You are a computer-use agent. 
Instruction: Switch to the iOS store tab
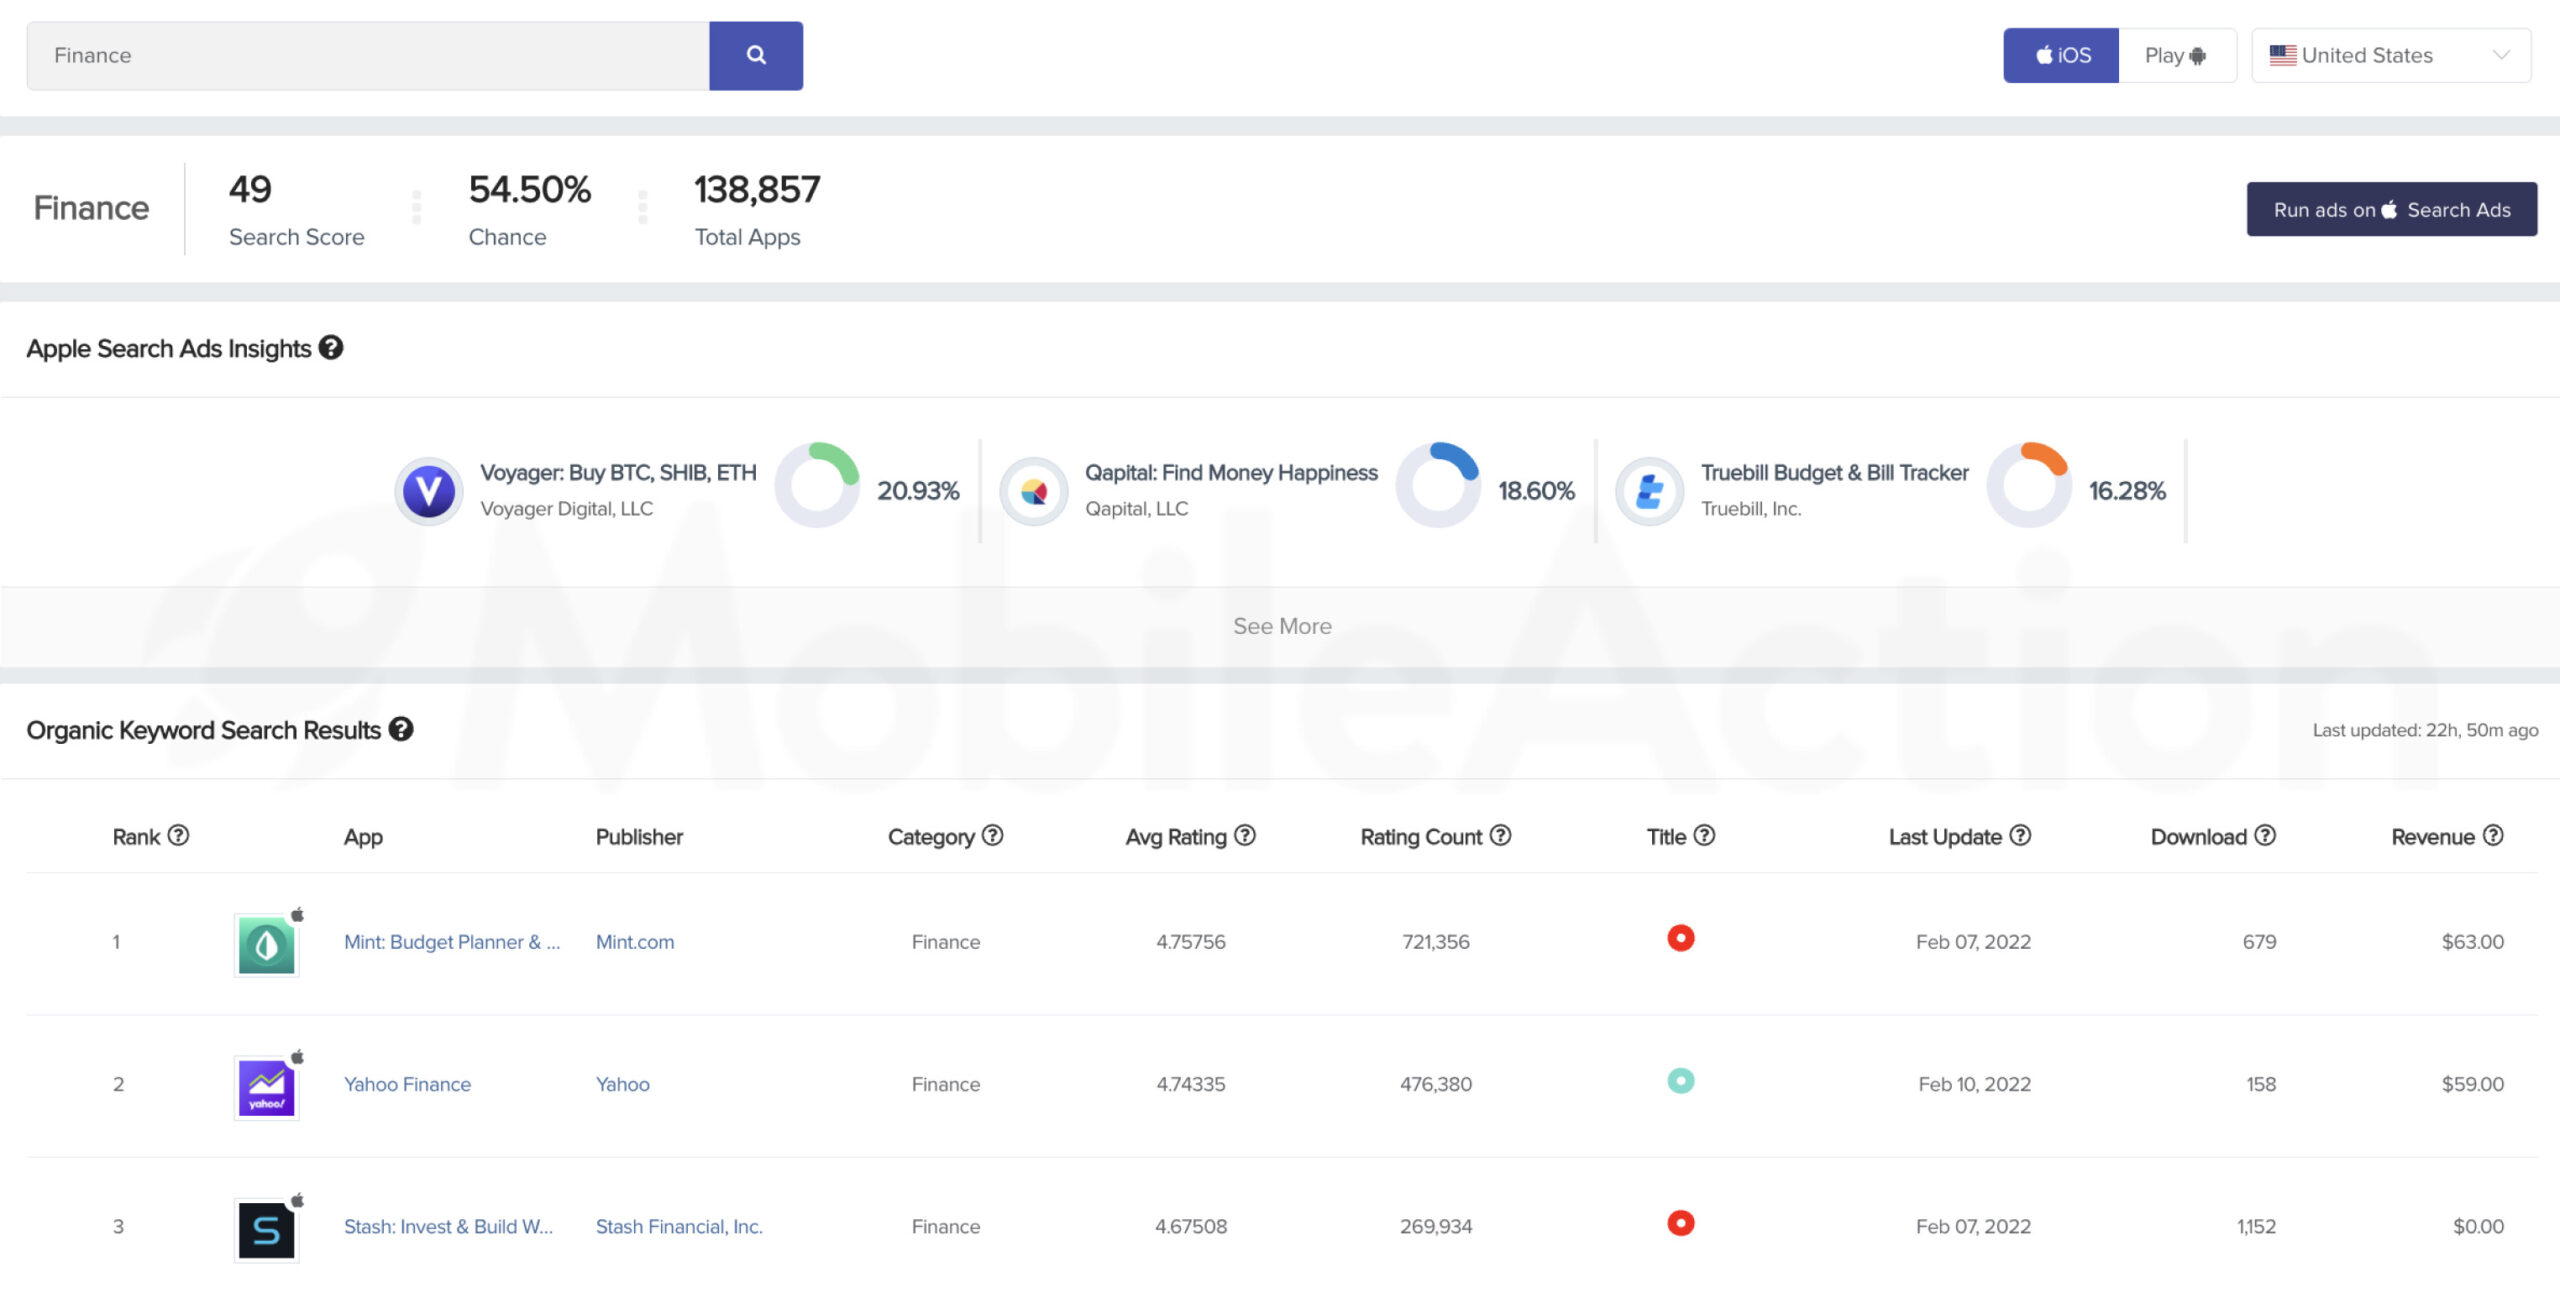(2061, 55)
